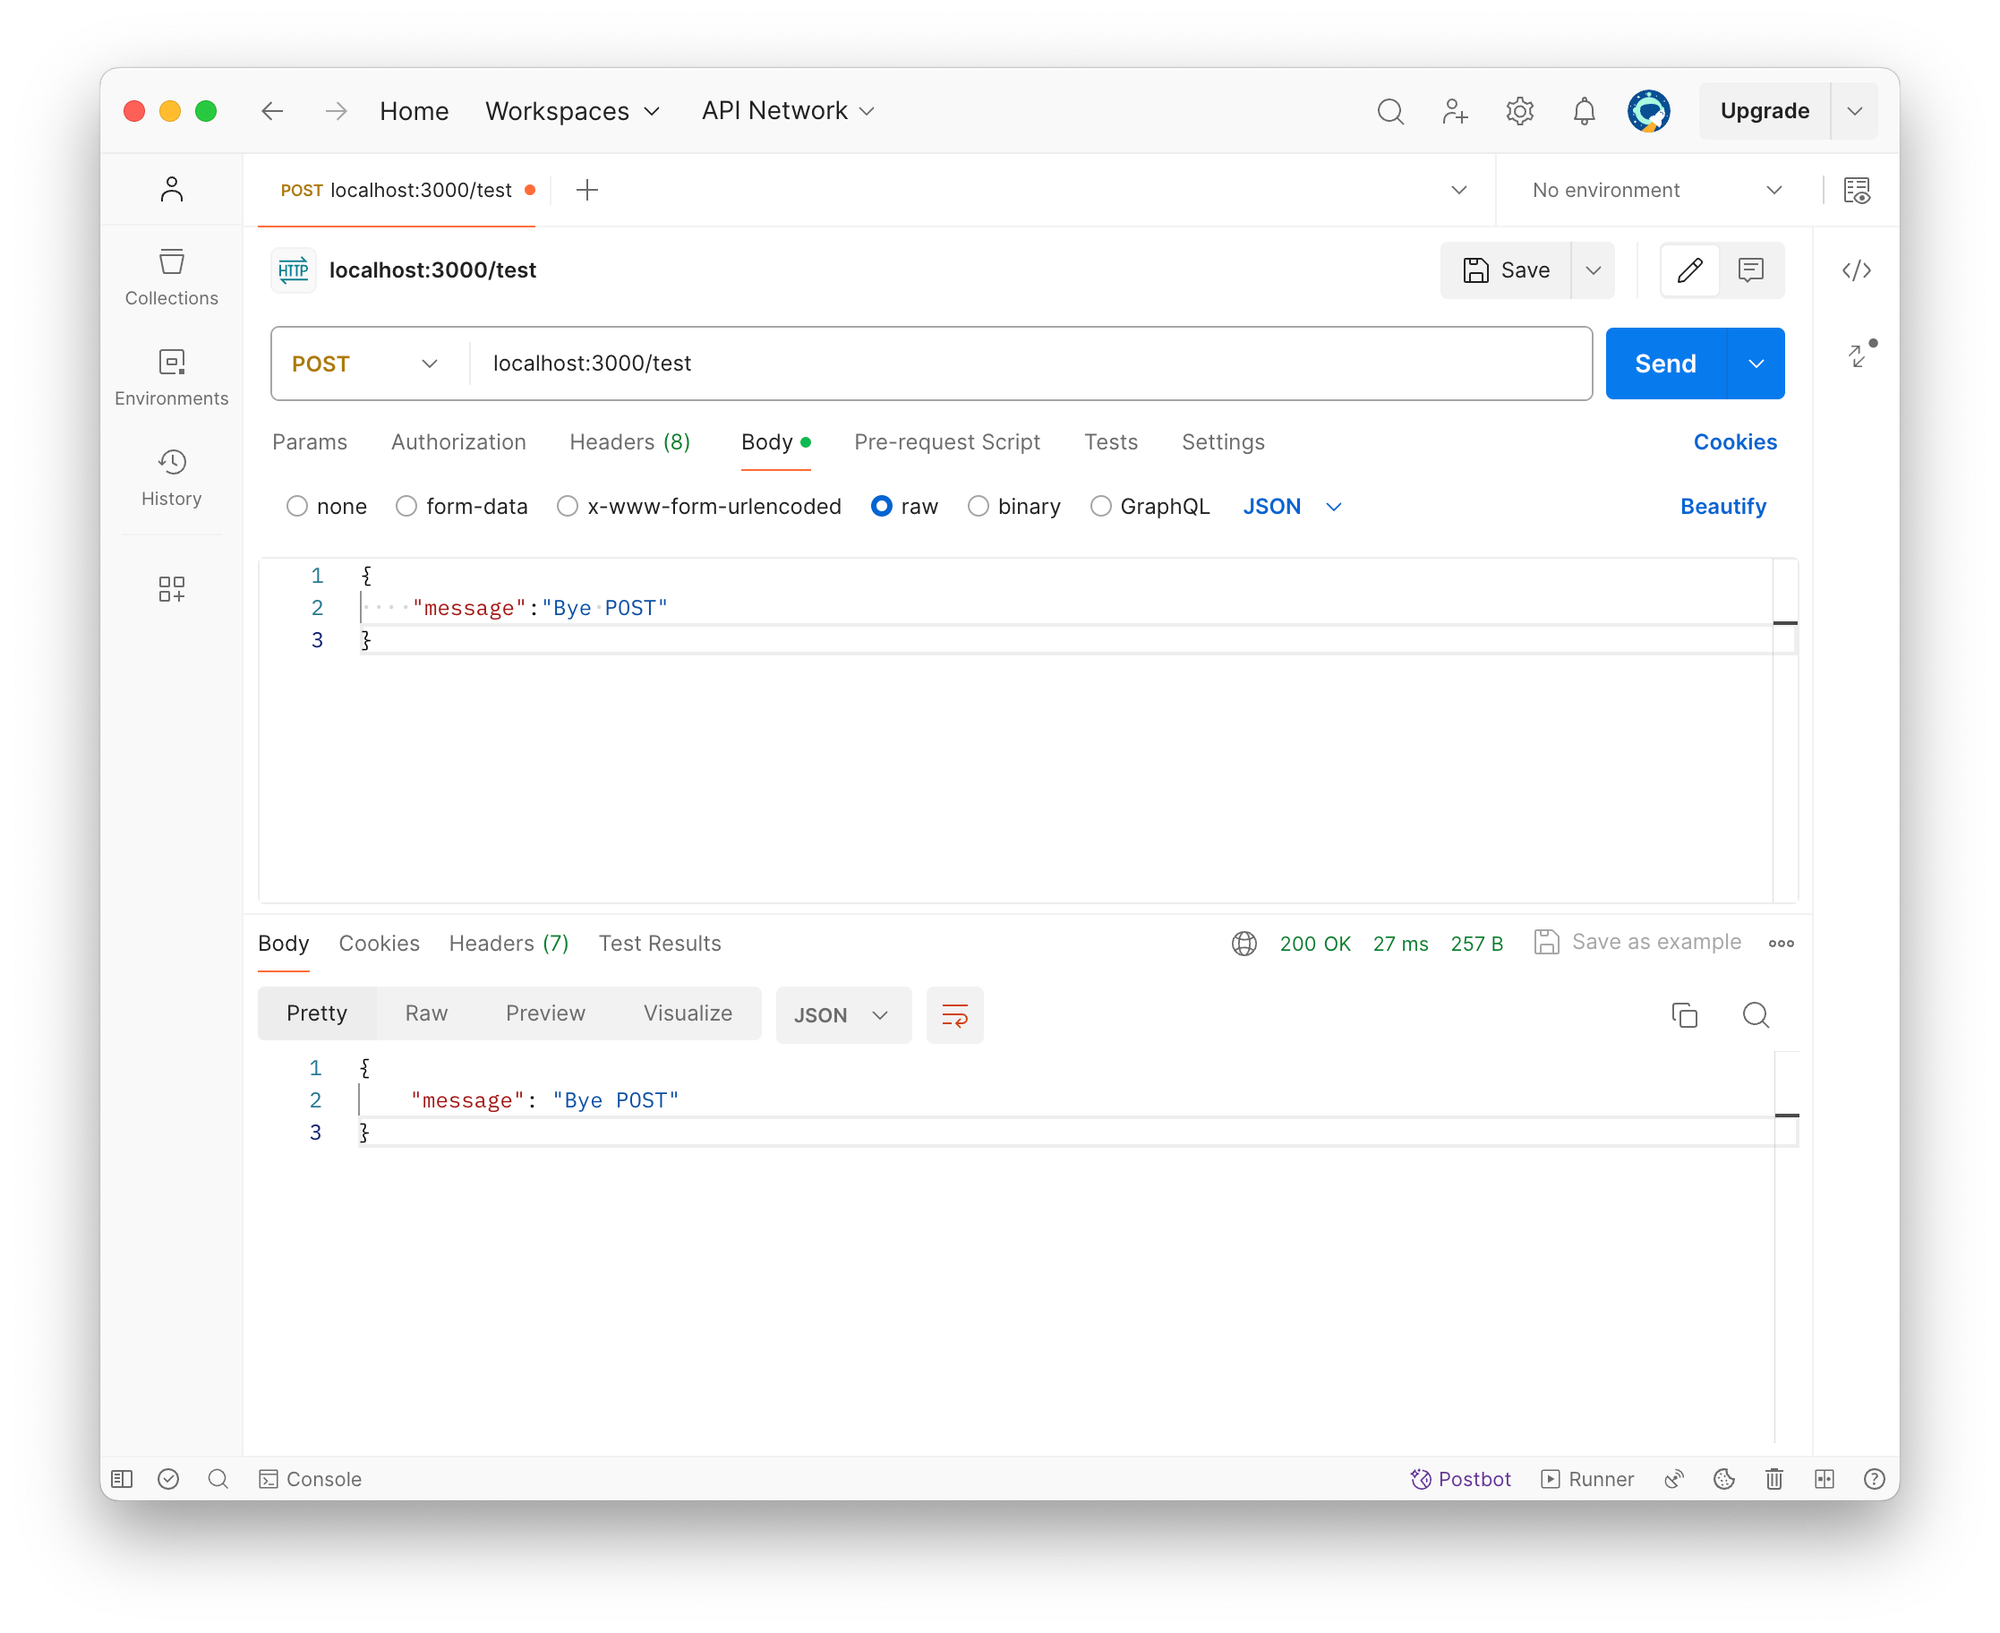Click the Upgrade button
2000x1633 pixels.
click(x=1765, y=111)
